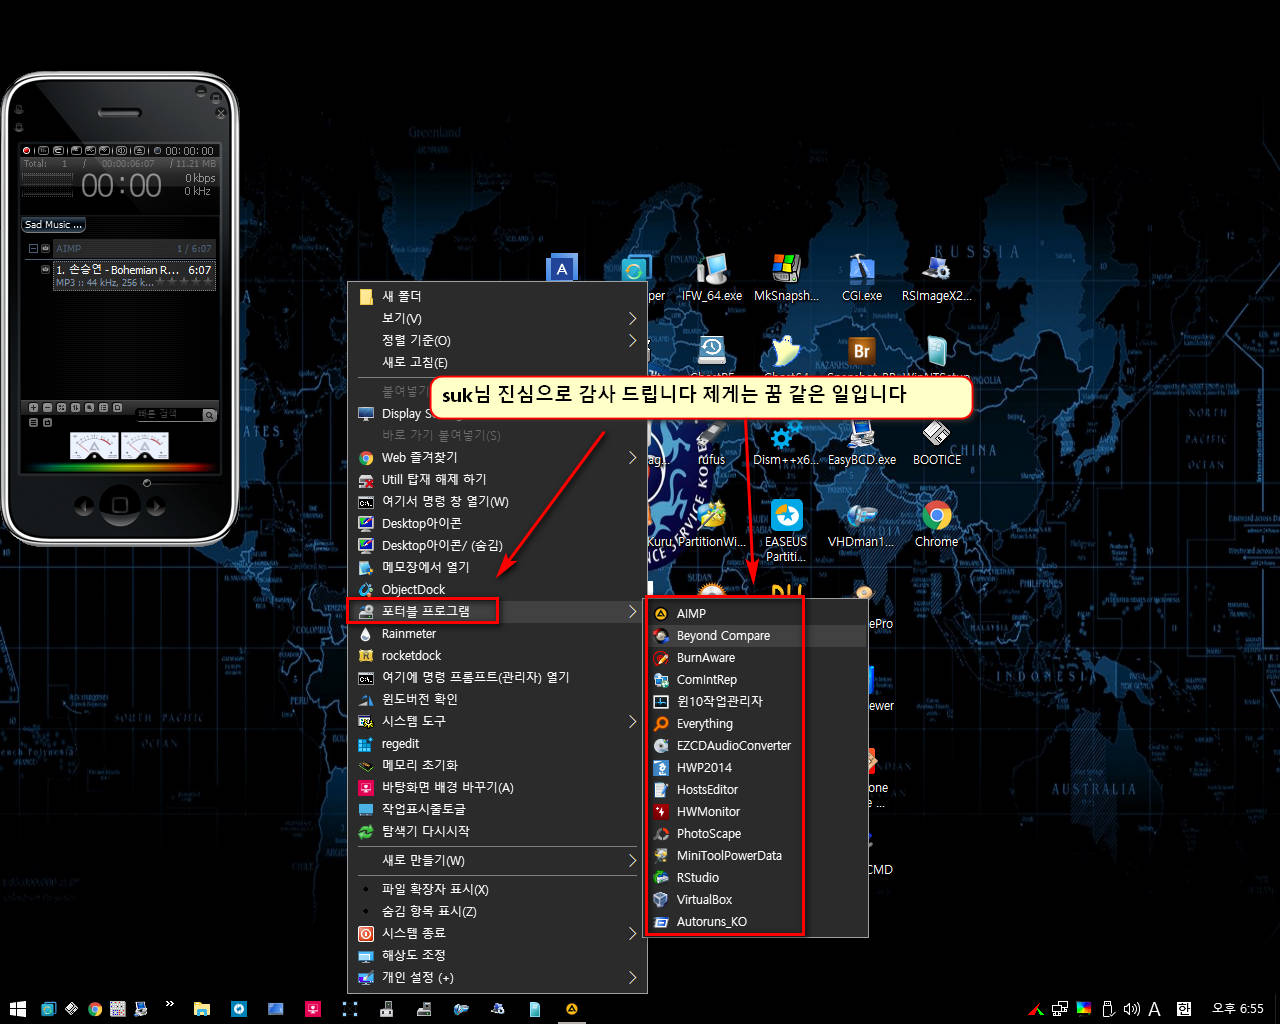The width and height of the screenshot is (1280, 1024).
Task: Click the red record button in AIMP
Action: 27,151
